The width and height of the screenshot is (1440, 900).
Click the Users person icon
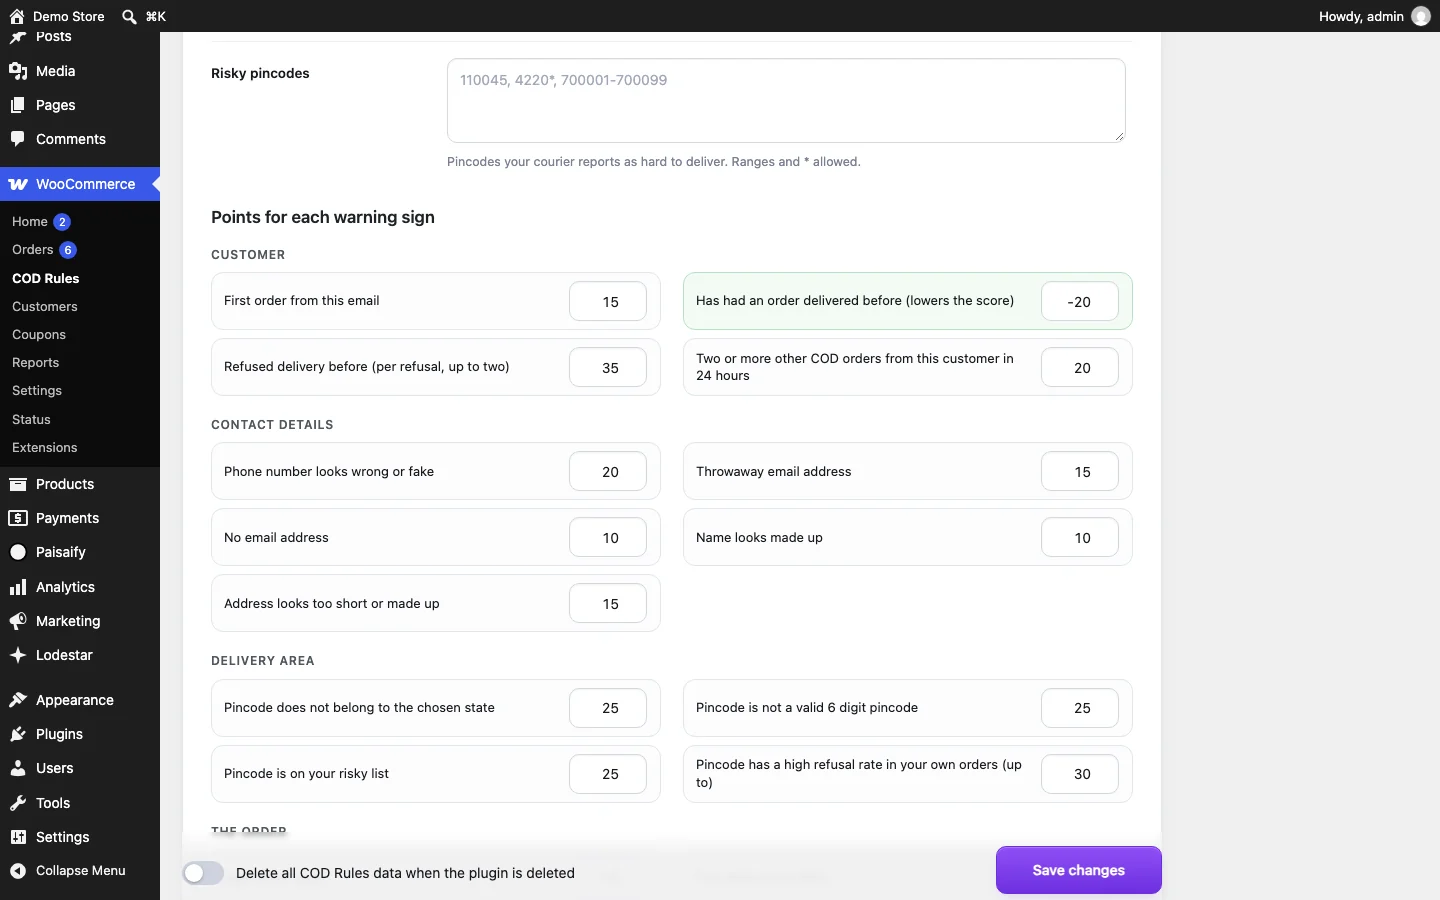18,768
